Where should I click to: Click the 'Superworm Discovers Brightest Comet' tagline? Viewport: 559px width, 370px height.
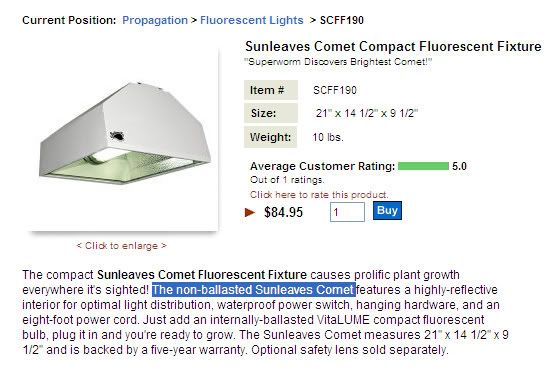338,62
